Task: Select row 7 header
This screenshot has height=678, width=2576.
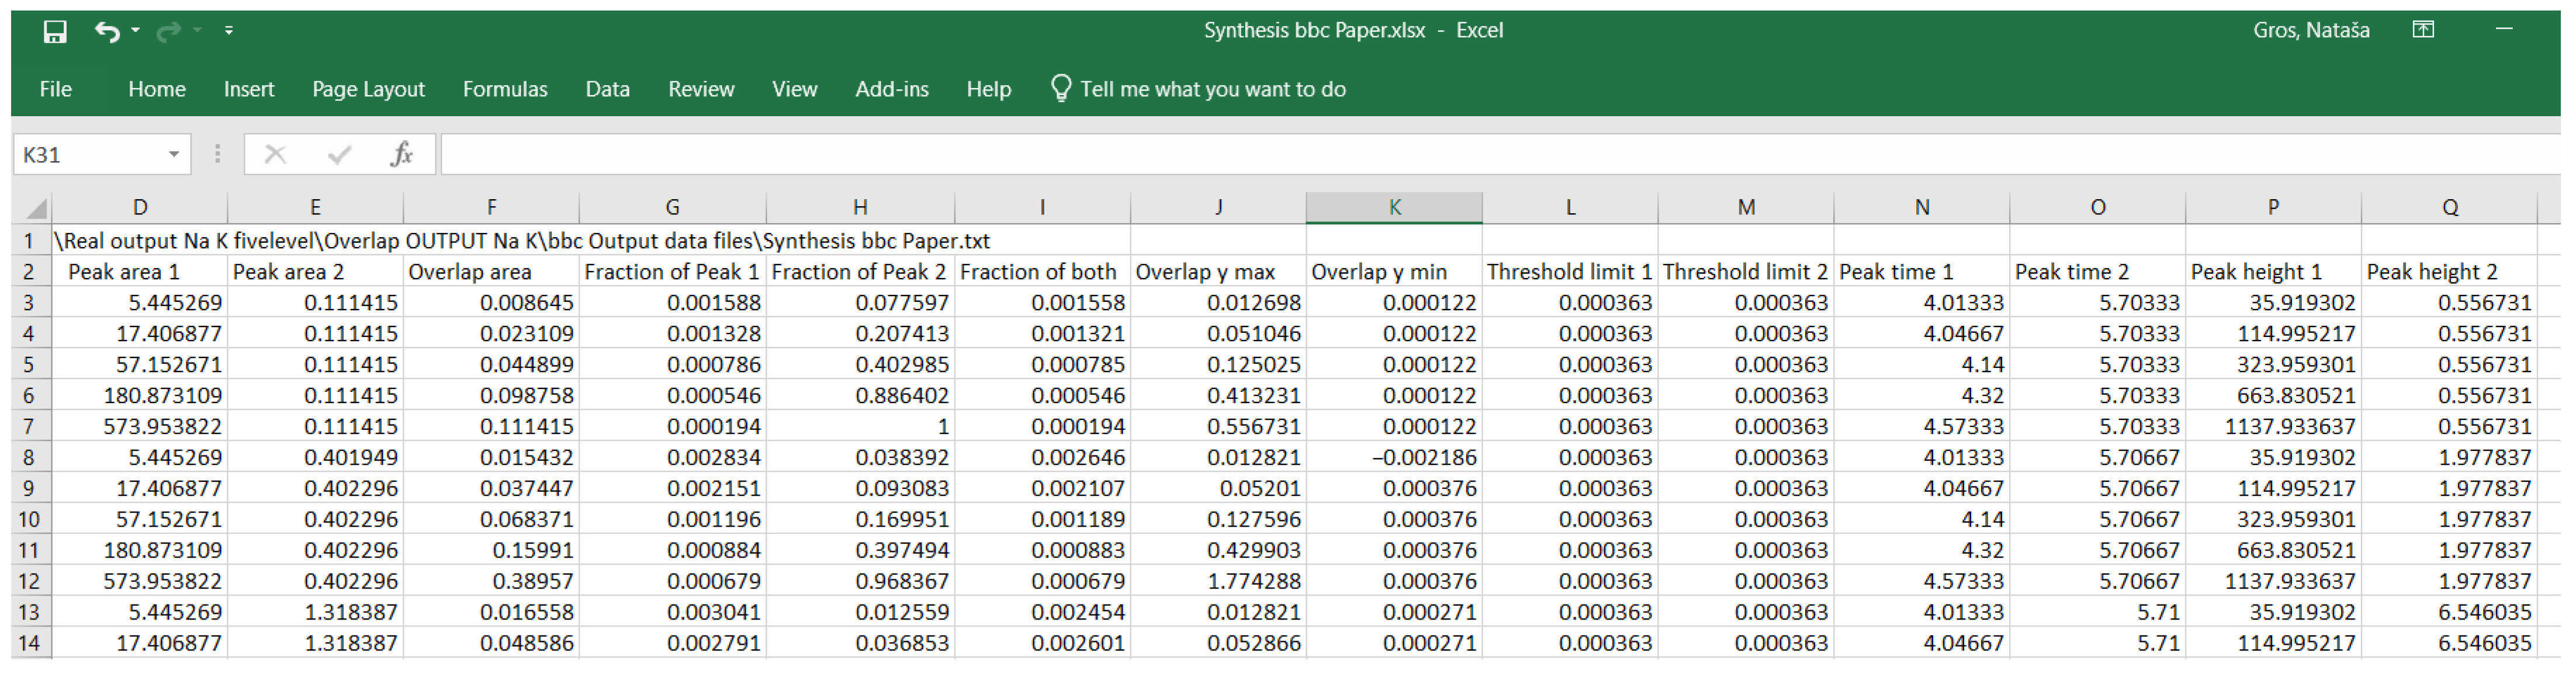Action: click(x=29, y=427)
